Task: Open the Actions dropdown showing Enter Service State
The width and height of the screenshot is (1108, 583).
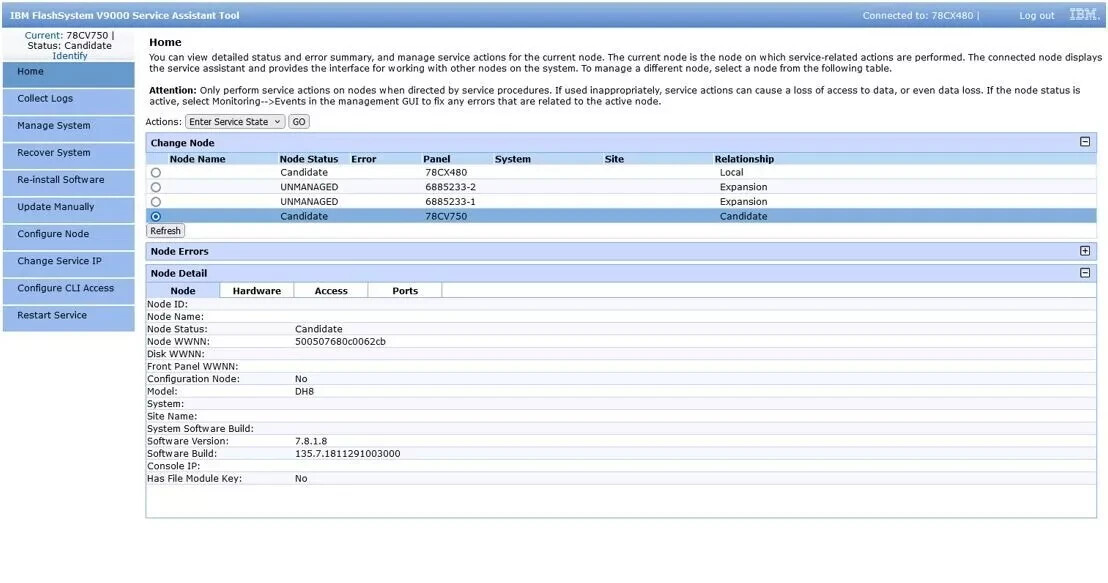Action: point(235,122)
